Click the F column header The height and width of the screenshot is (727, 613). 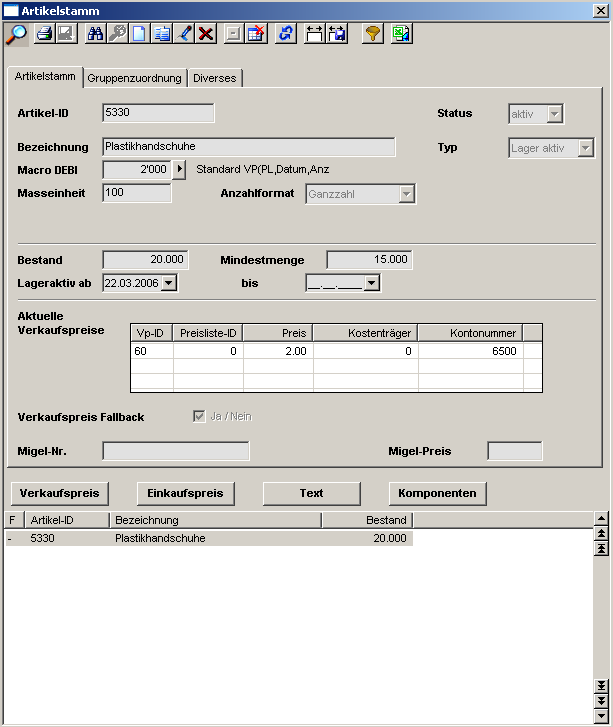(x=14, y=520)
